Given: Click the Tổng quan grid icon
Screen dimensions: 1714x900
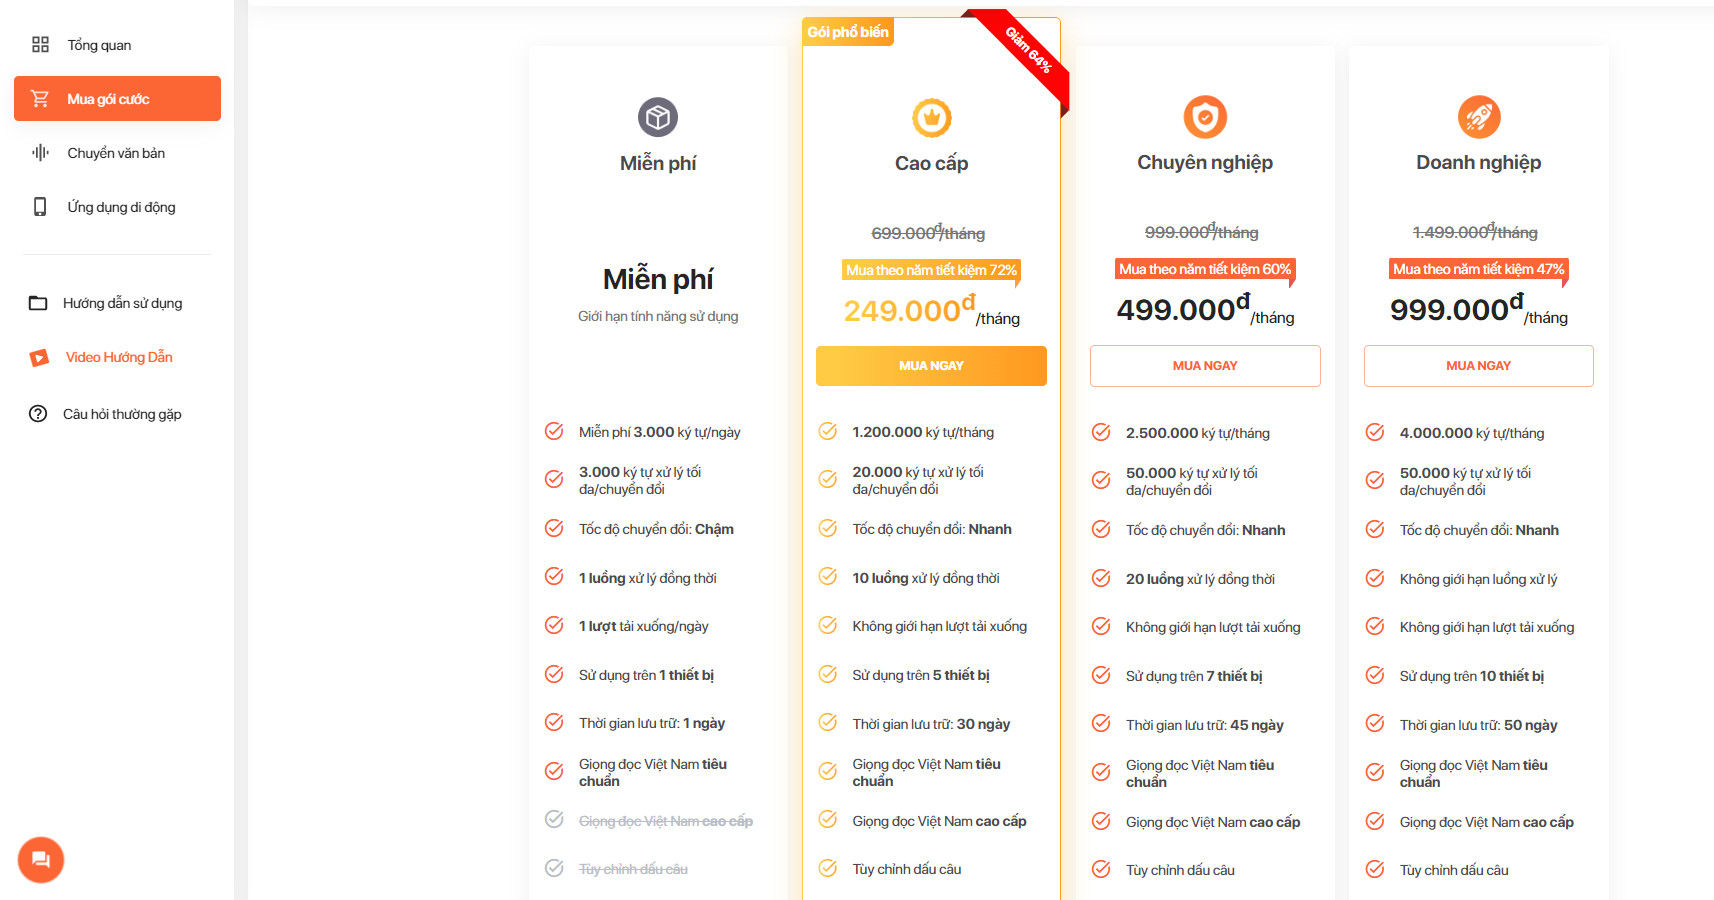Looking at the screenshot, I should [x=40, y=45].
